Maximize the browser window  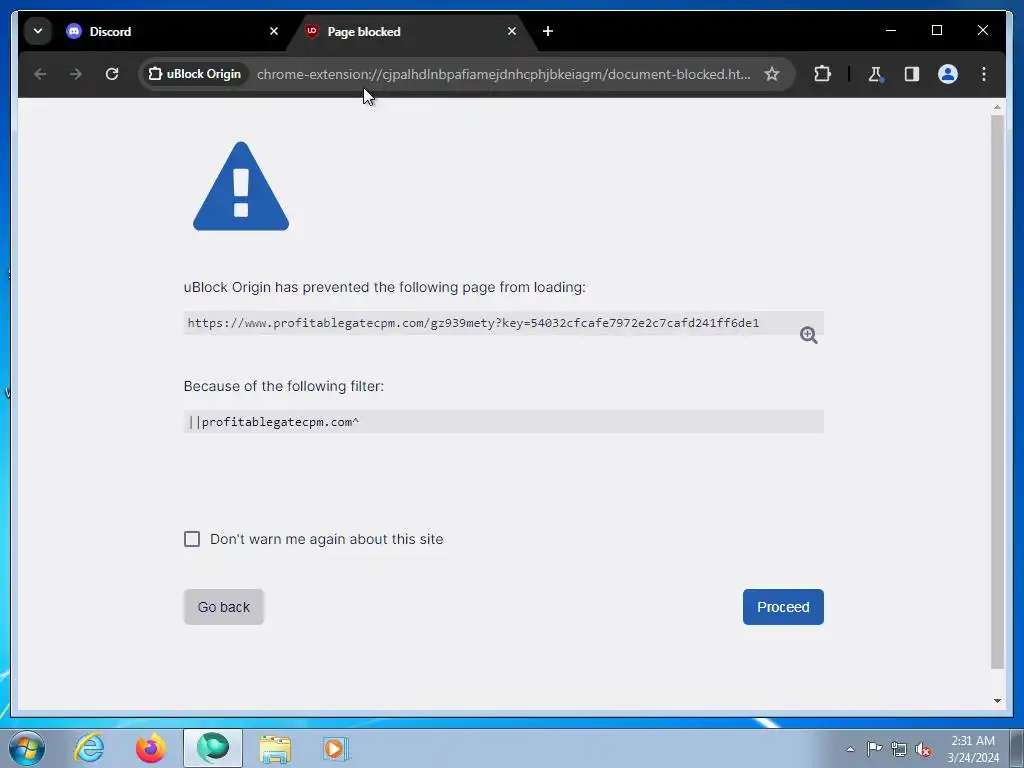coord(936,30)
